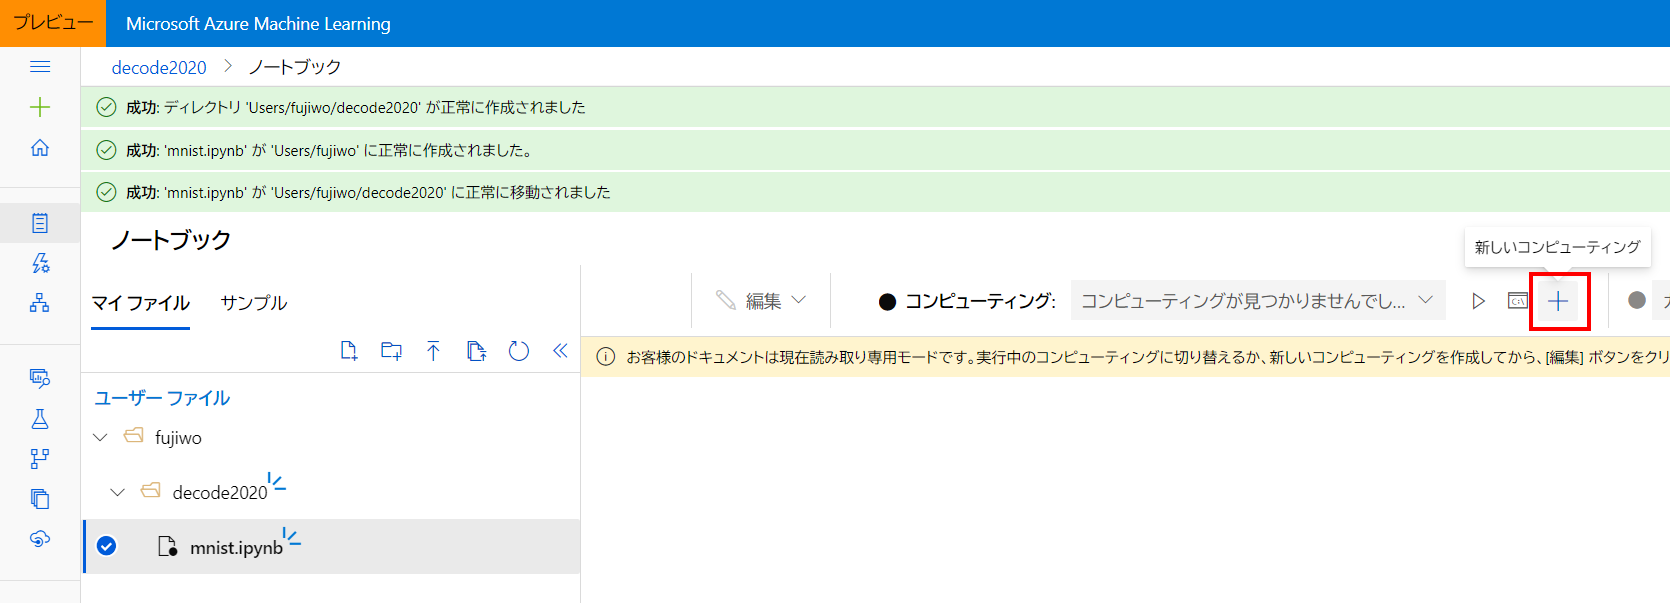The width and height of the screenshot is (1670, 603).
Task: Click the Microsoft Azure Machine Learning title
Action: click(x=258, y=23)
